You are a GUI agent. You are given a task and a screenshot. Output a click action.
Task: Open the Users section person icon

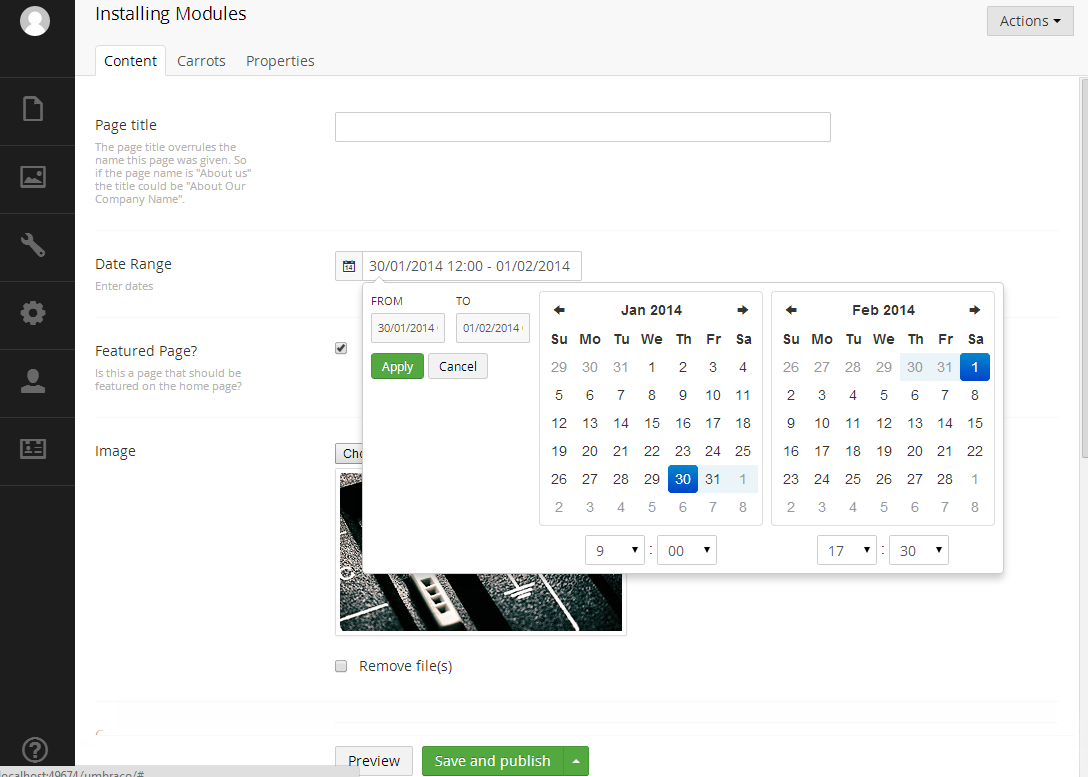33,381
